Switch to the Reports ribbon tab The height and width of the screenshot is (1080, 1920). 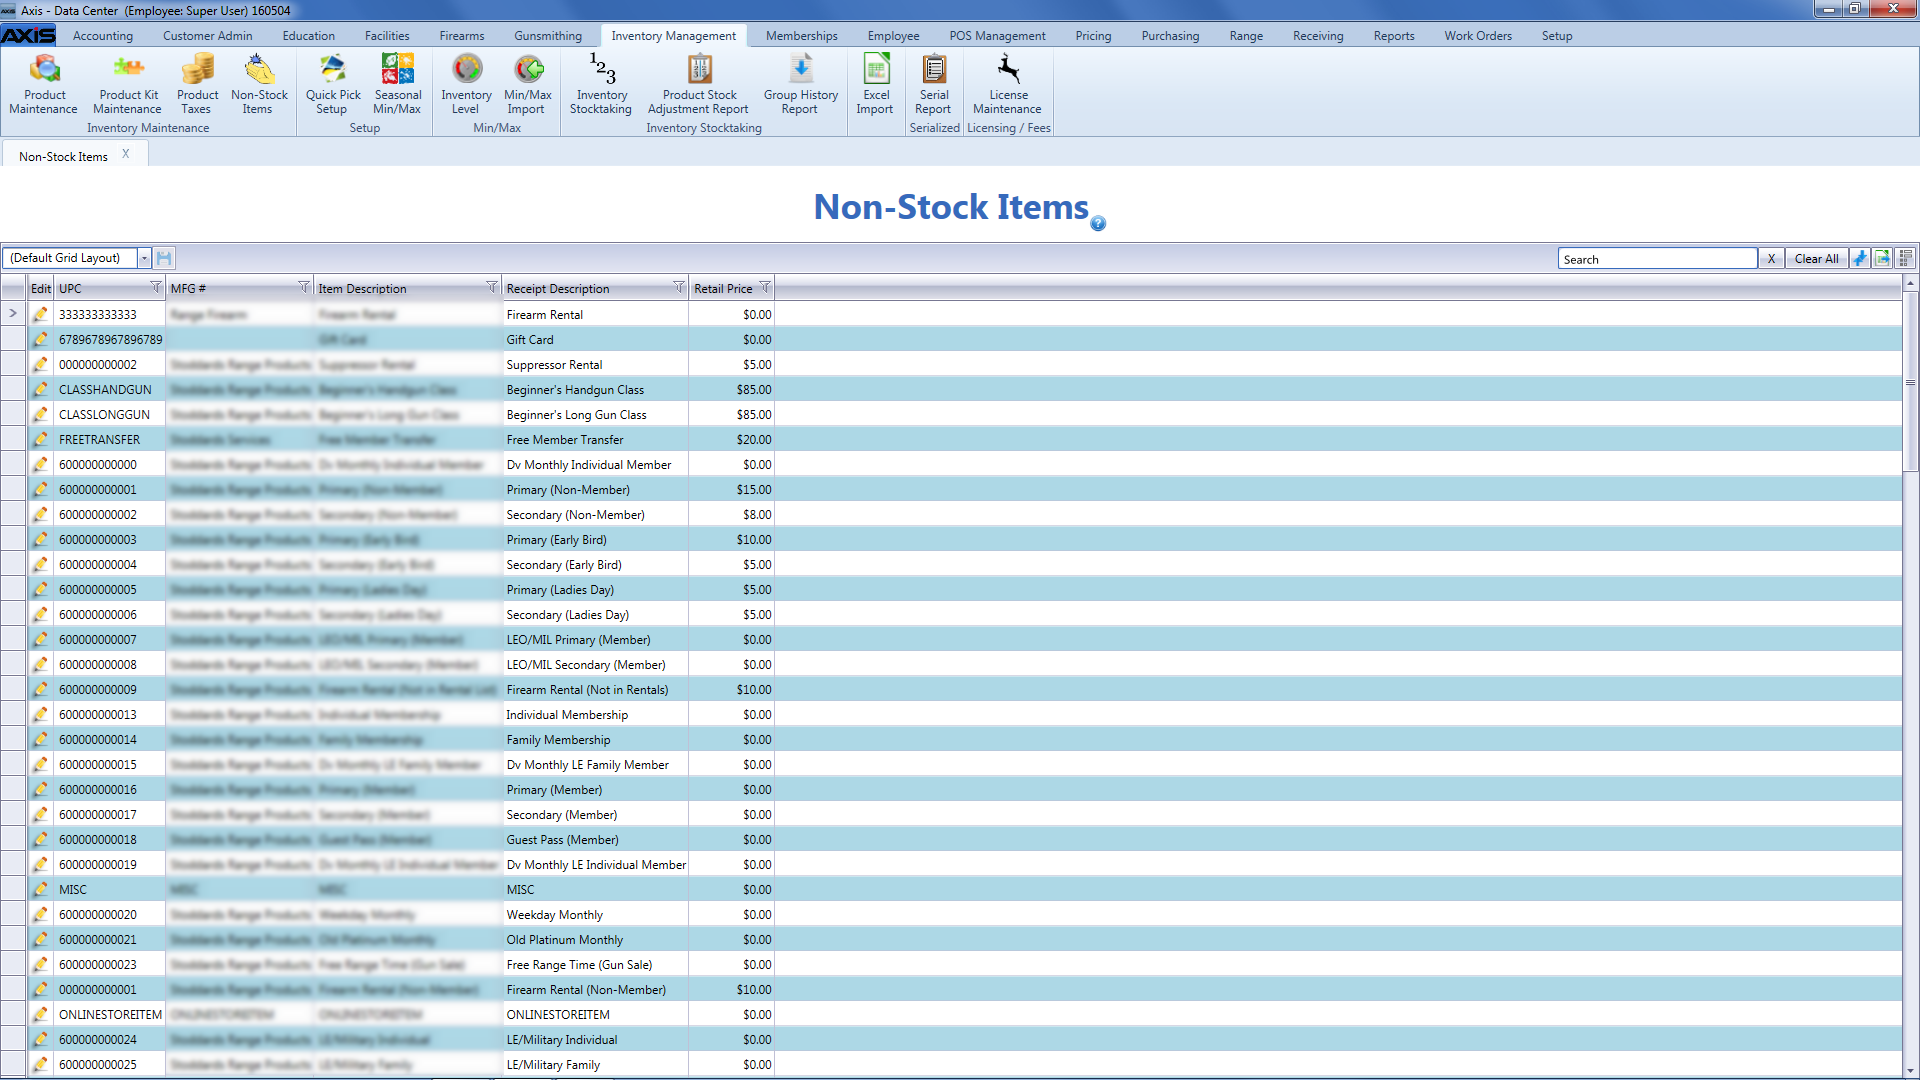1394,36
